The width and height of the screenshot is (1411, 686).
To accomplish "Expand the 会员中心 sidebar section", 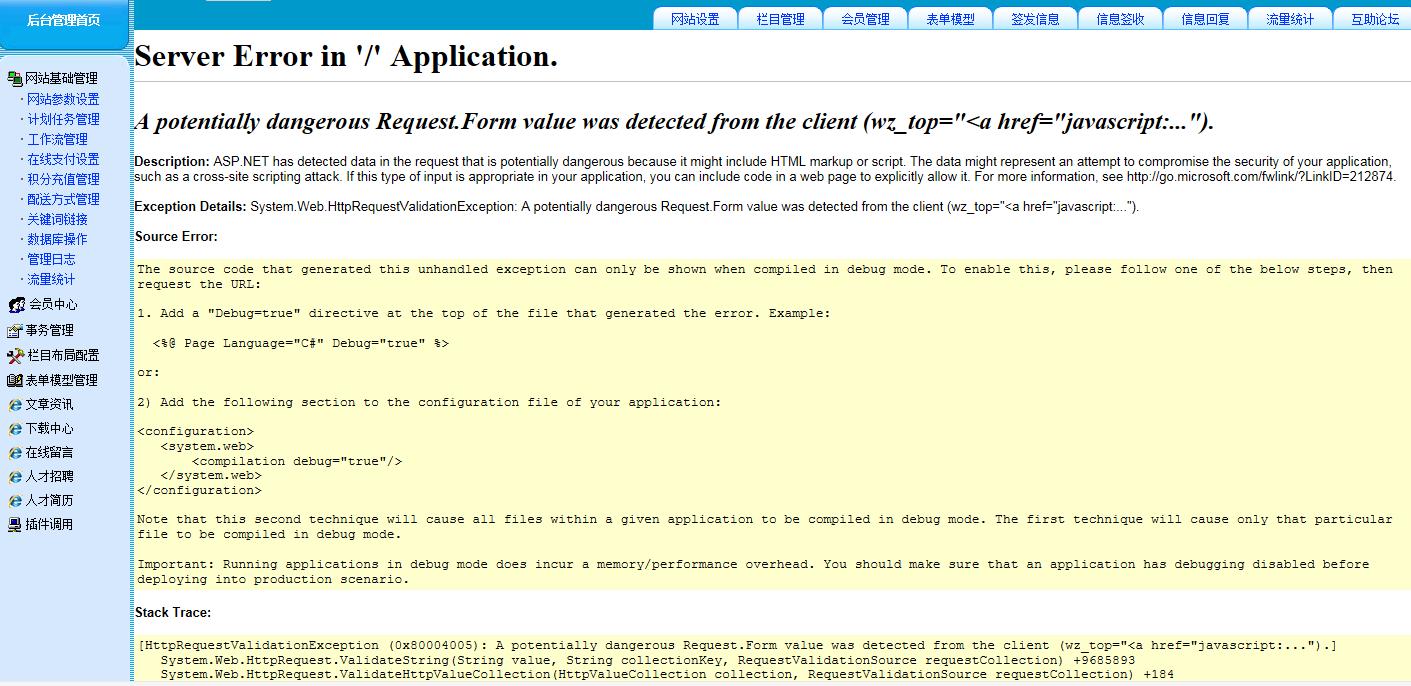I will pyautogui.click(x=53, y=305).
